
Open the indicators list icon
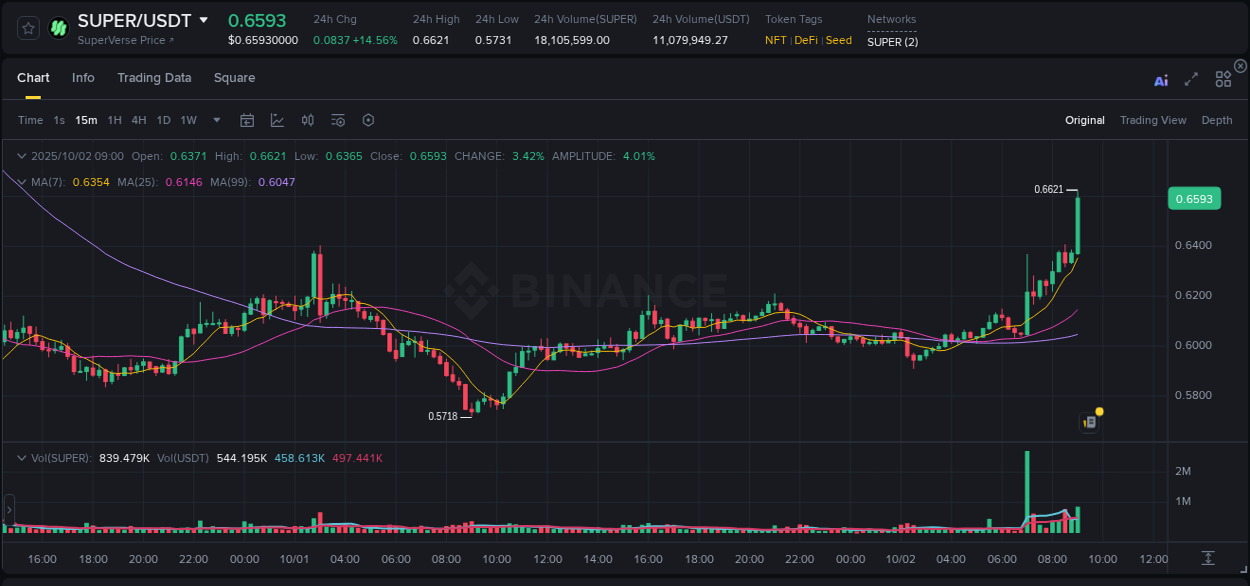click(337, 120)
